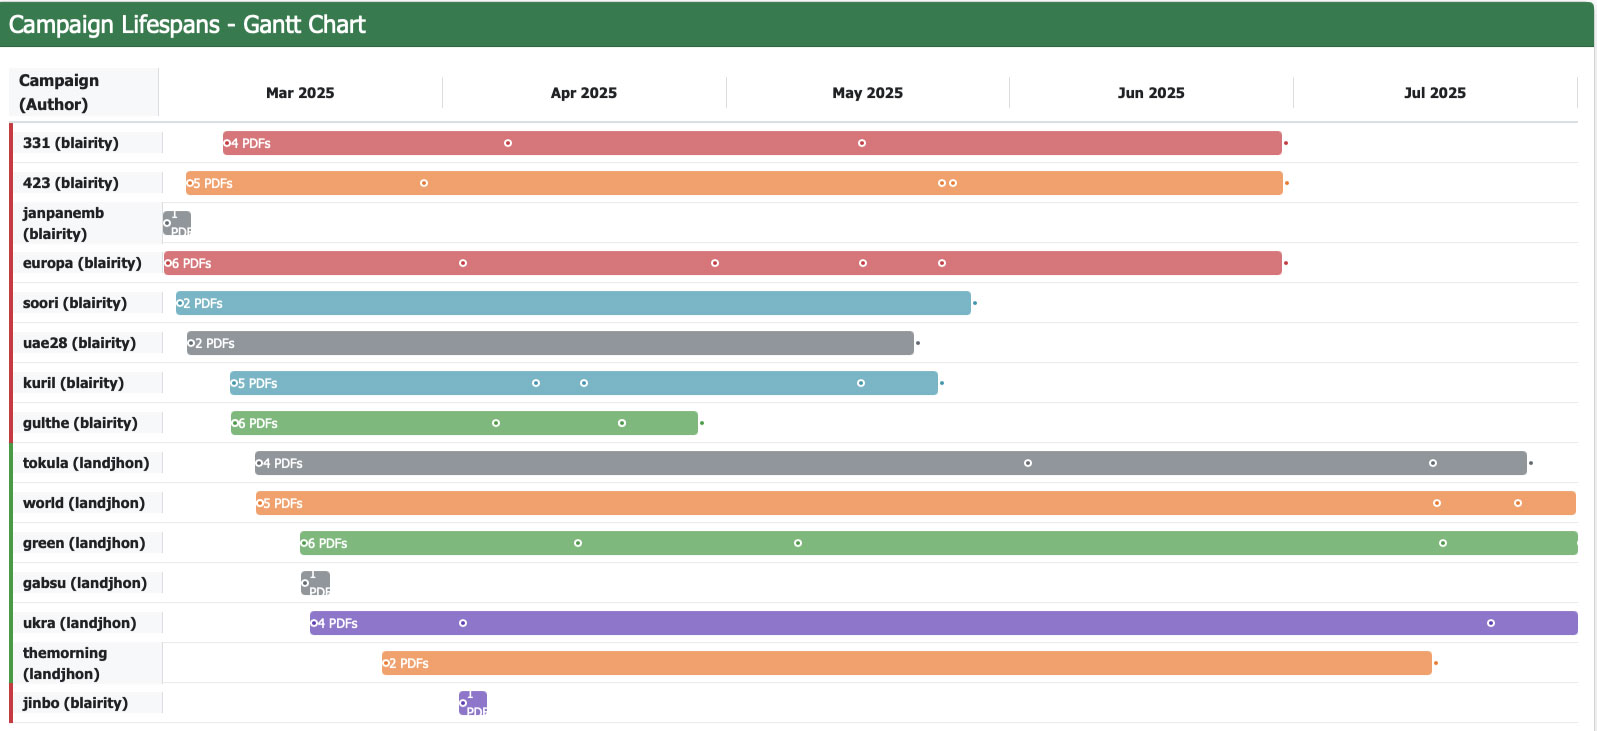Click the Mar 2025 column header
Viewport: 1597px width, 731px height.
coord(300,93)
